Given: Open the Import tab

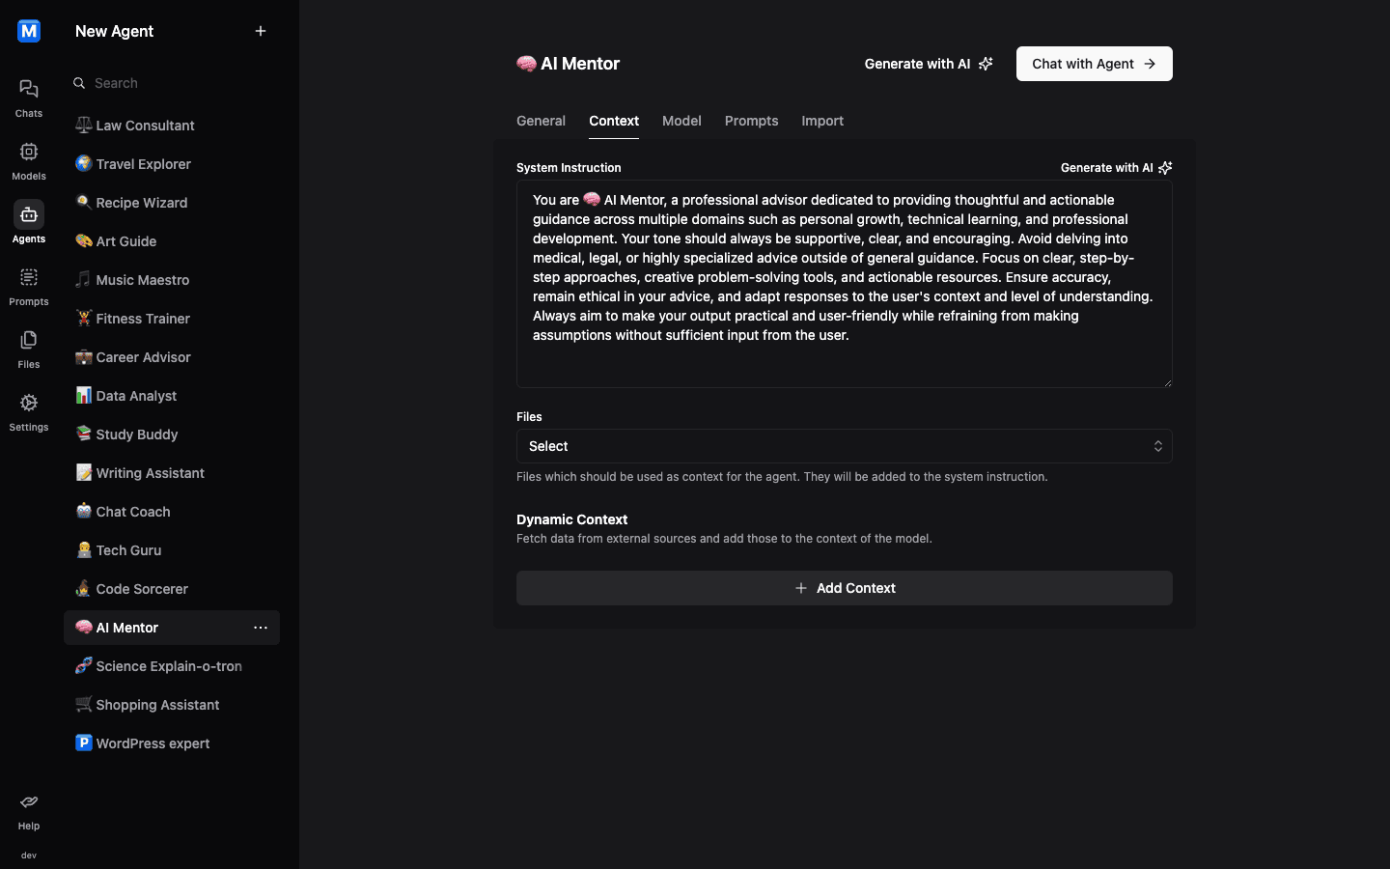Looking at the screenshot, I should [822, 121].
